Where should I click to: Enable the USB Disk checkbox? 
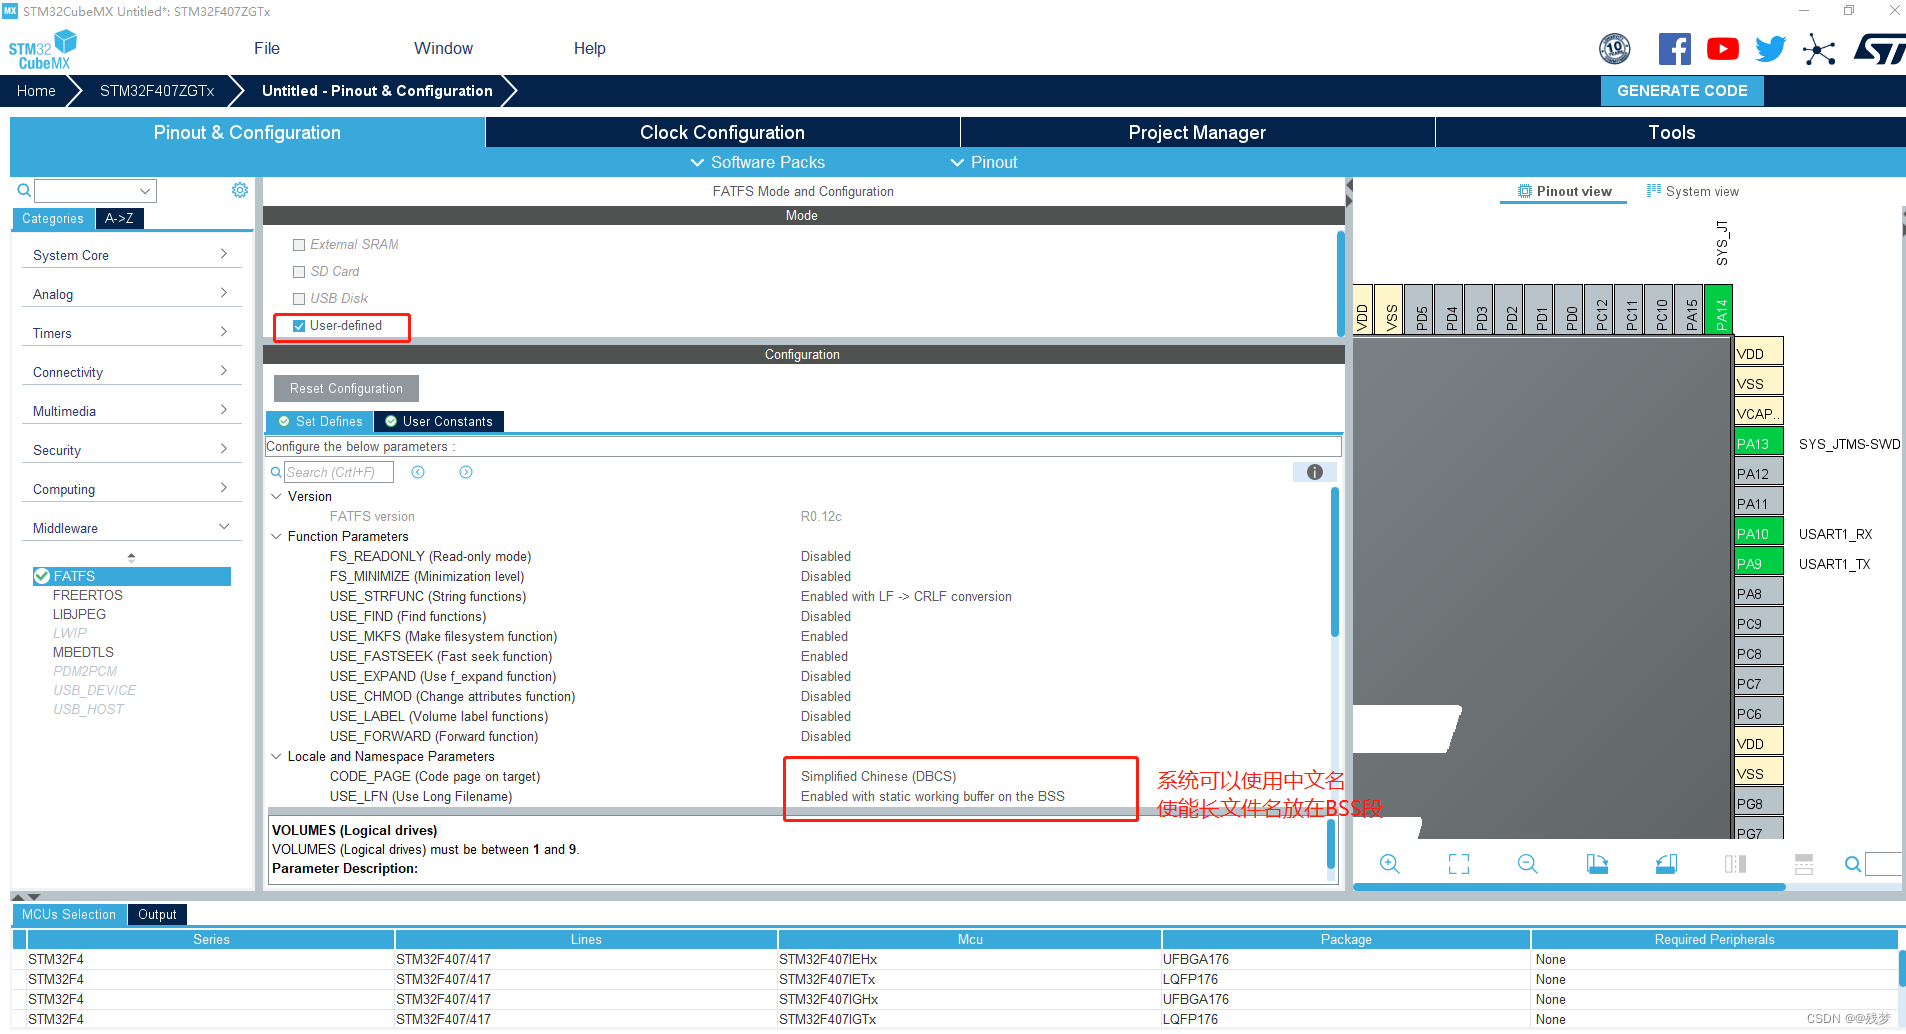[299, 299]
